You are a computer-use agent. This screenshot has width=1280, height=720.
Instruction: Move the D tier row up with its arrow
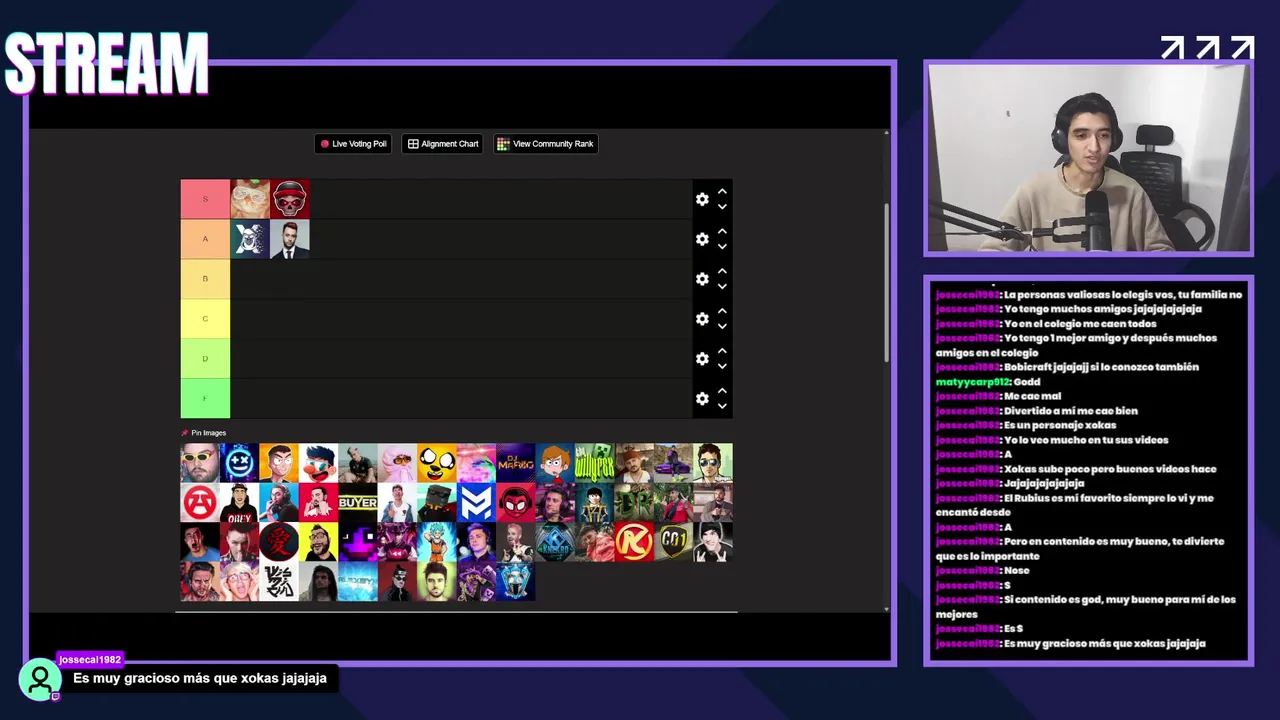[722, 351]
